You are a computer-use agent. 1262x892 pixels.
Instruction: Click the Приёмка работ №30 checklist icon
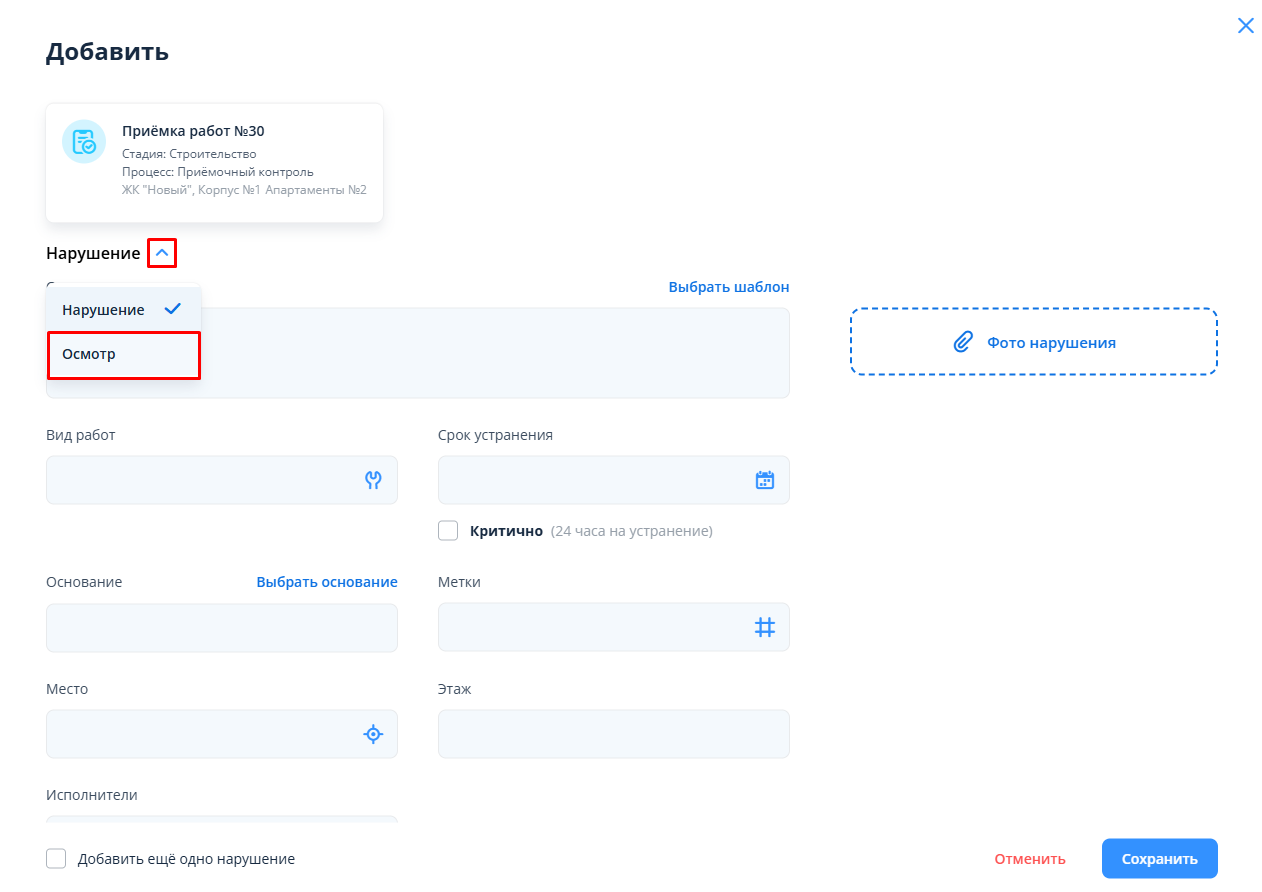84,142
